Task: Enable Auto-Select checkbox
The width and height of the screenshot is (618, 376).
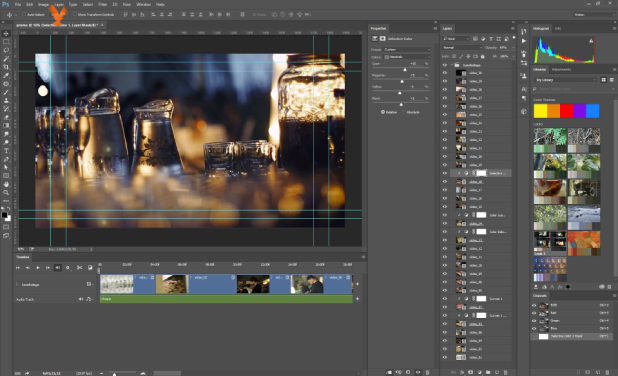Action: (x=24, y=15)
